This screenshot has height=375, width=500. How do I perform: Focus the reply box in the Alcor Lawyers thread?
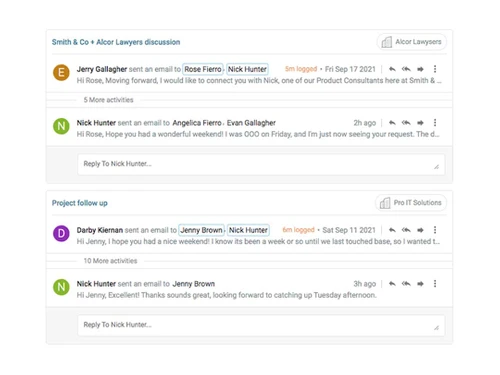[x=261, y=164]
